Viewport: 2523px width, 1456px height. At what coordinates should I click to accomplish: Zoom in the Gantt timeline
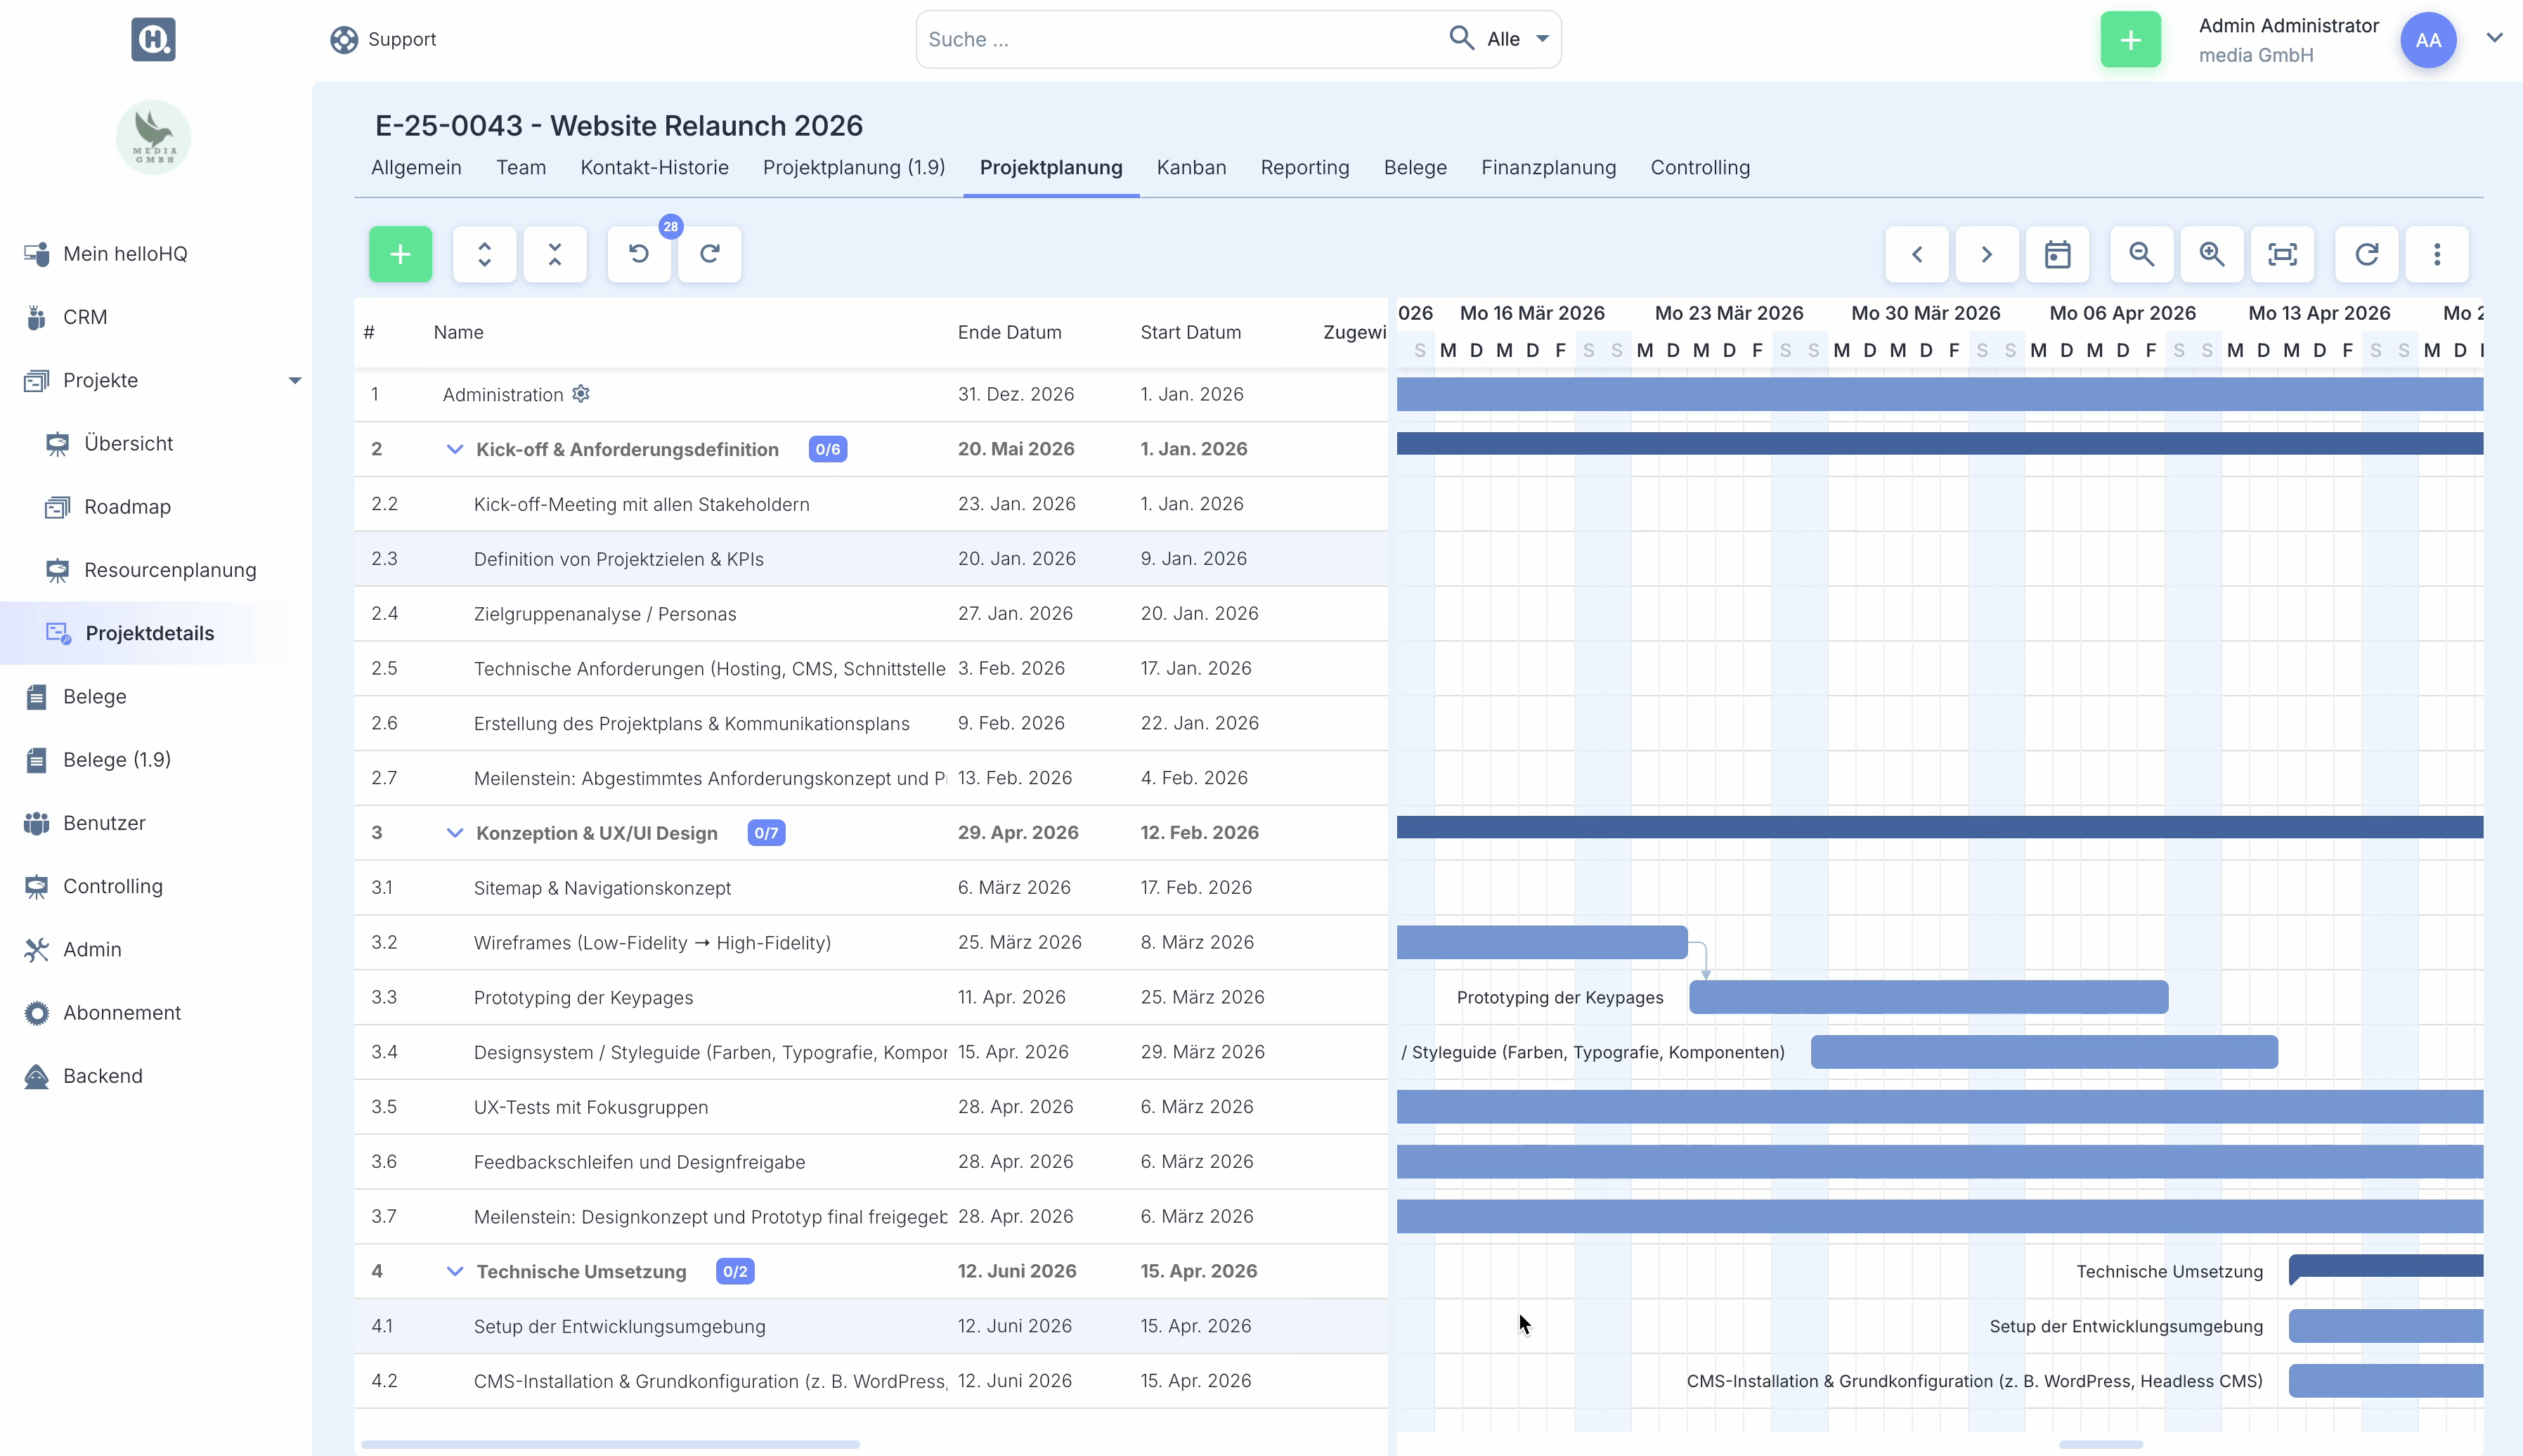2211,254
